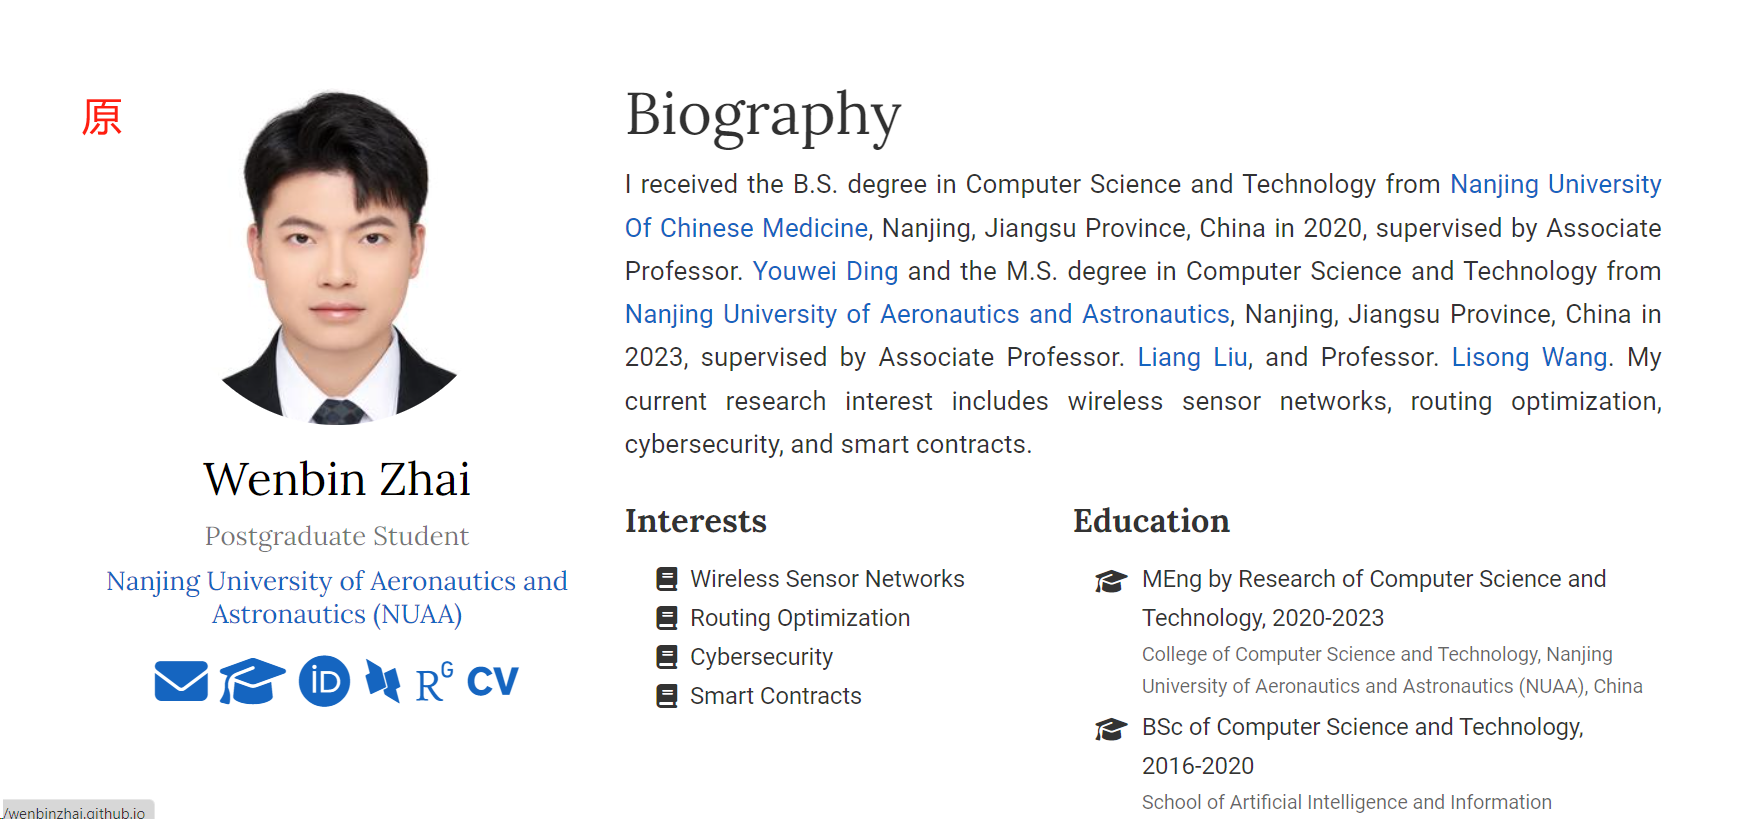Click the graduation cap icon beside MEng entry
1760x819 pixels.
(1110, 581)
